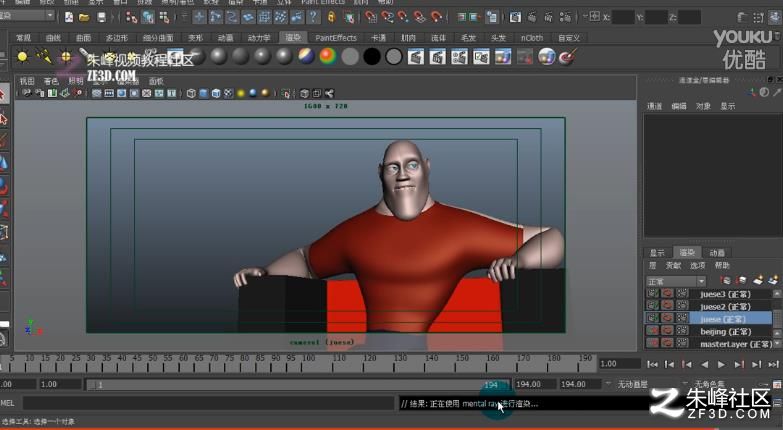The image size is (783, 430).
Task: Open the 通道 channel box menu
Action: coord(654,106)
